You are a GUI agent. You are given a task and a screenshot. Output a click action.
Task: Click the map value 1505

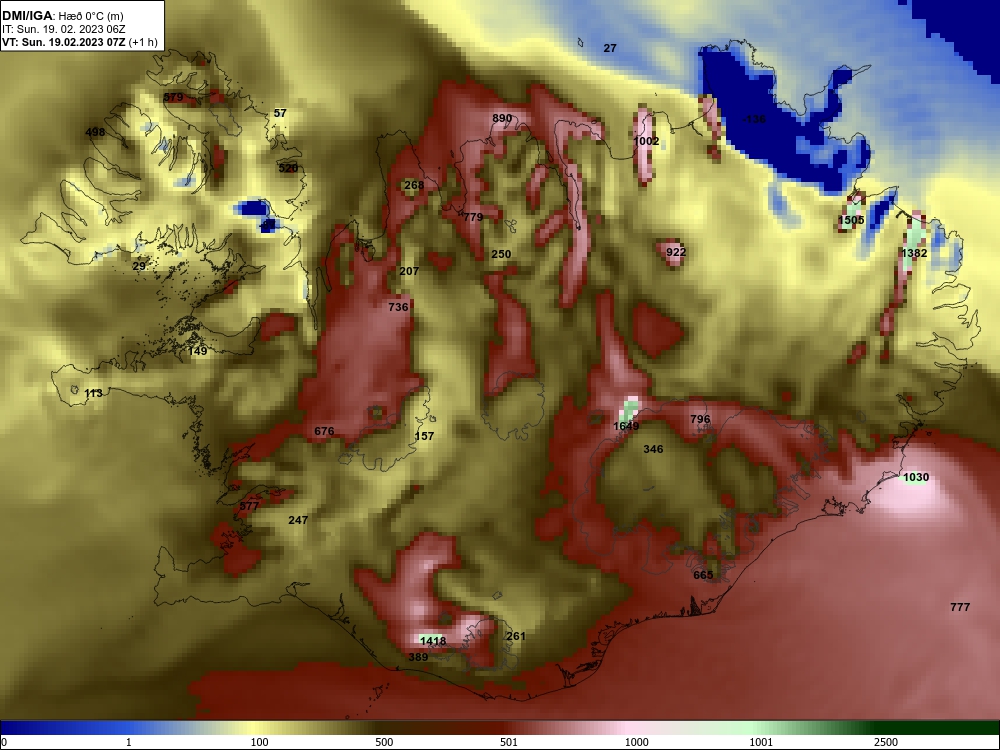pos(851,220)
